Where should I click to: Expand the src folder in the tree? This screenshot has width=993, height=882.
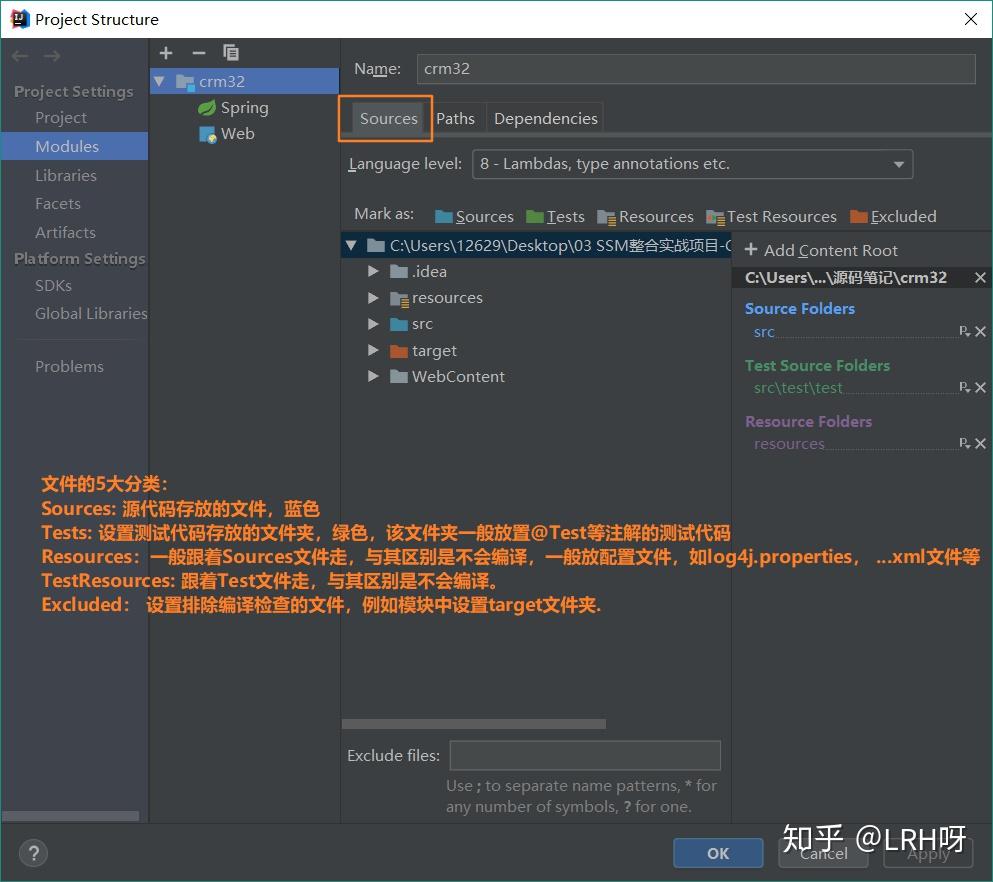(373, 323)
